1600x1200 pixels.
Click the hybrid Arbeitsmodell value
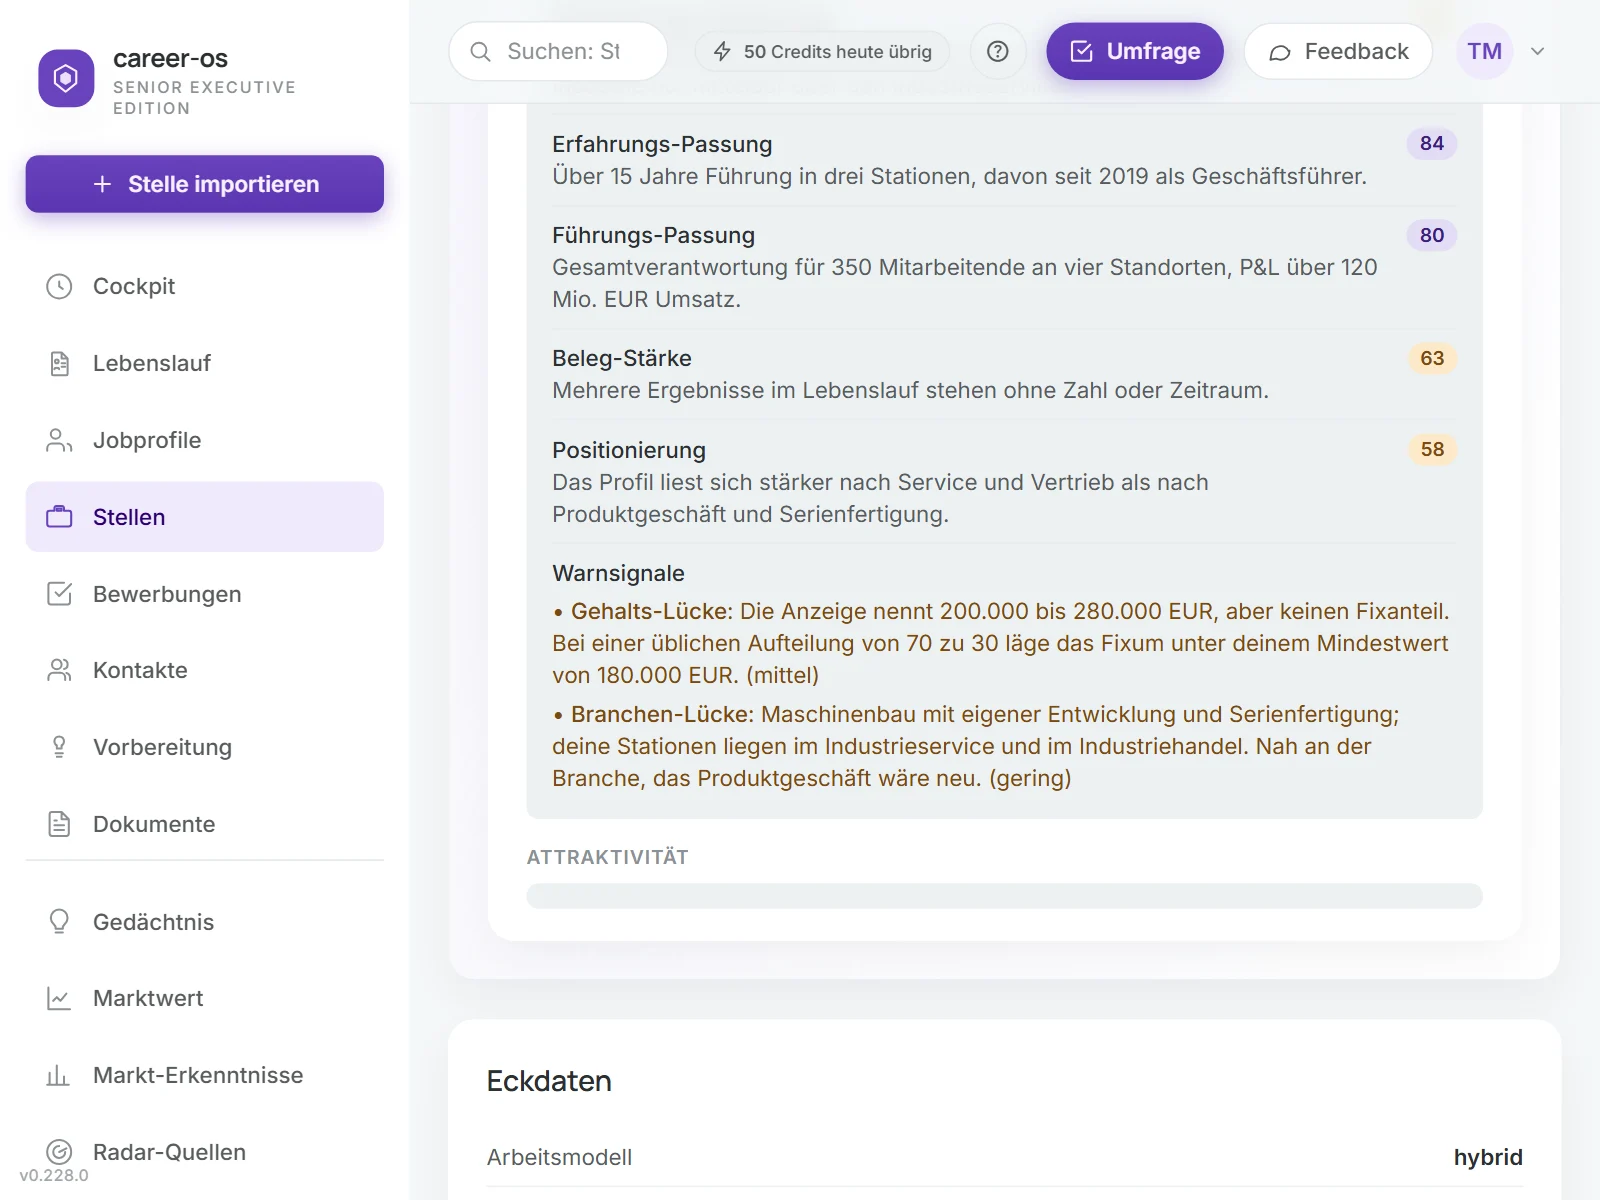point(1488,1158)
